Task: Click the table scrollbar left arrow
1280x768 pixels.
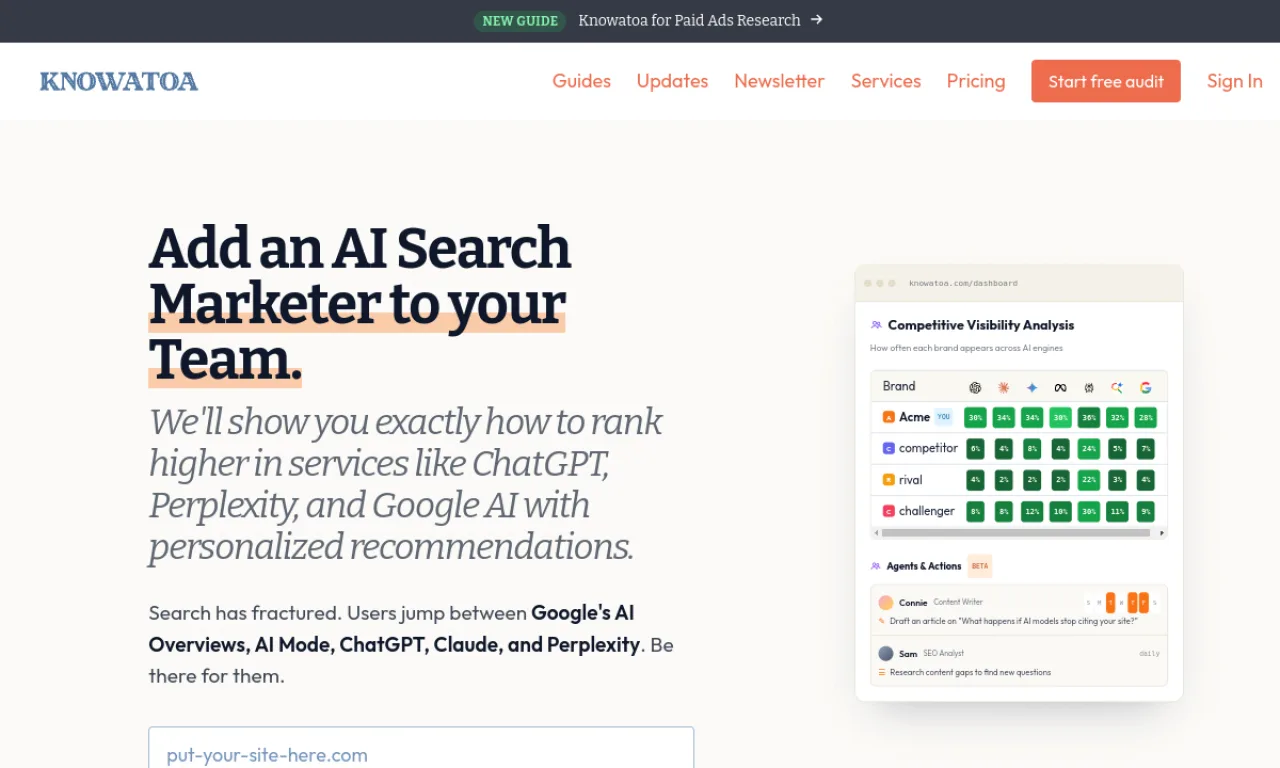Action: click(876, 533)
